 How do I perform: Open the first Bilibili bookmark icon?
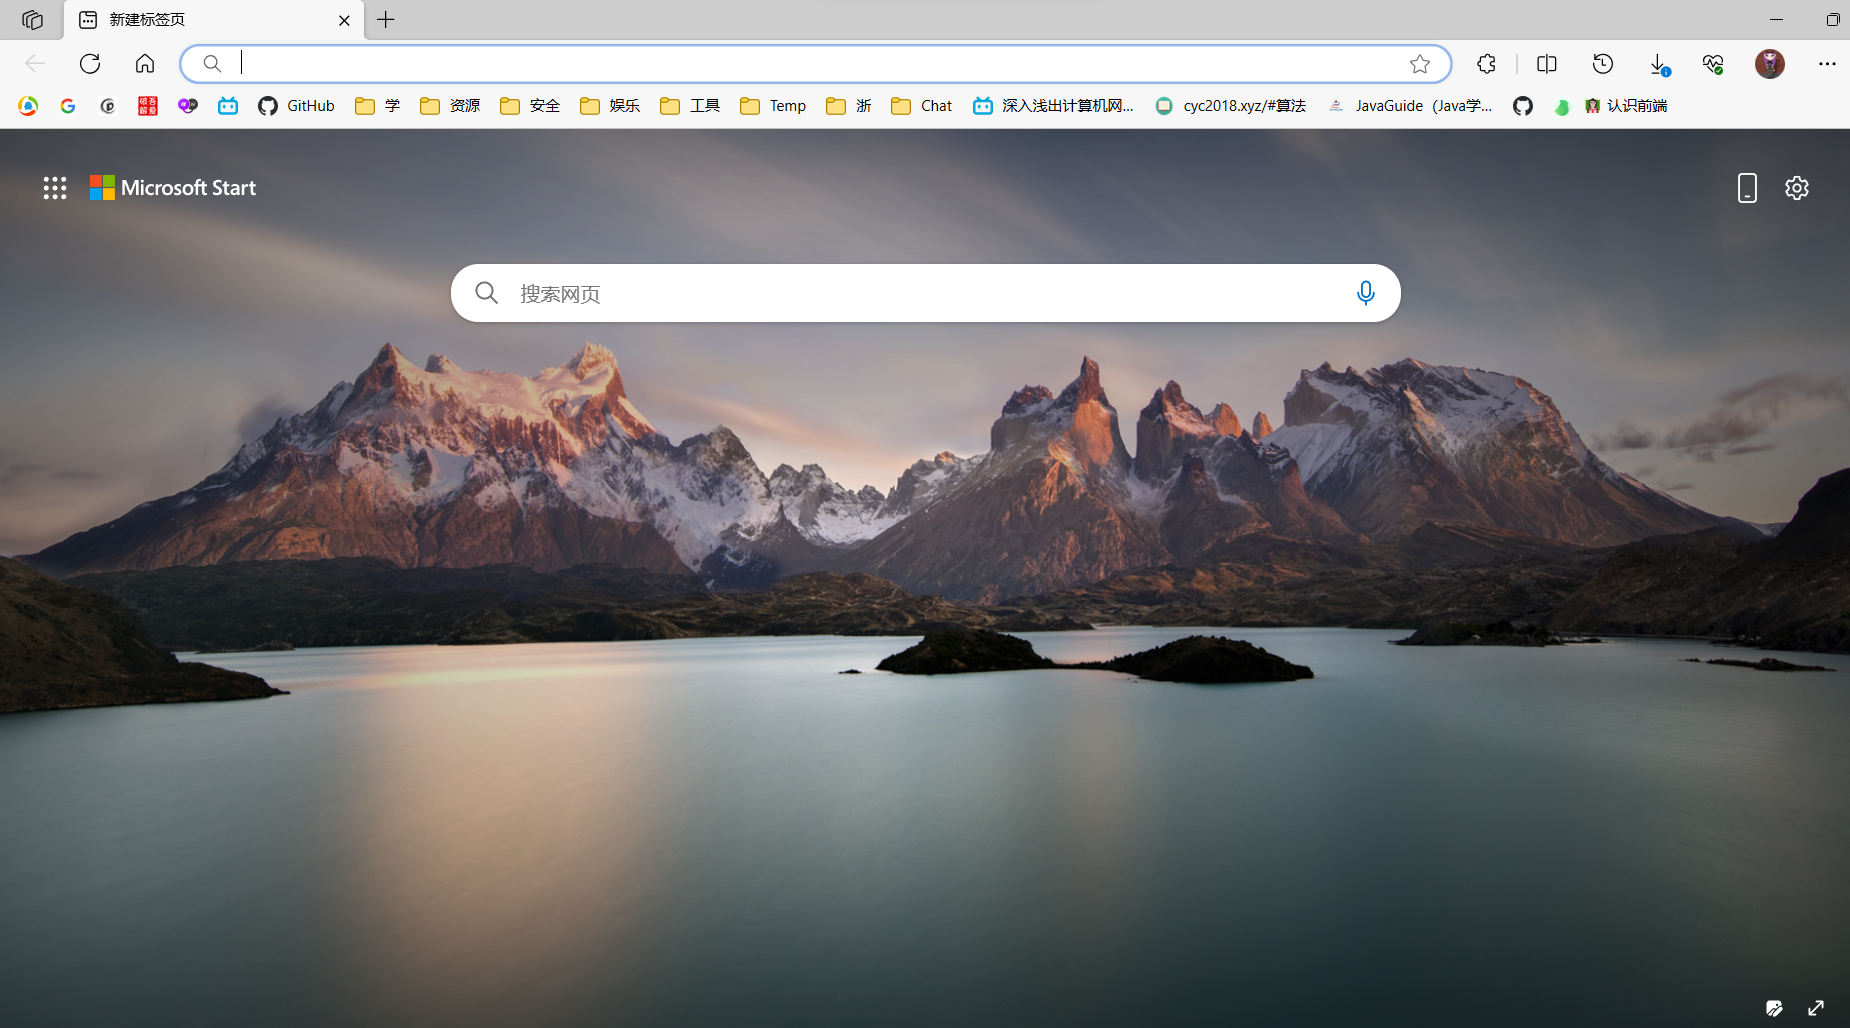point(228,106)
